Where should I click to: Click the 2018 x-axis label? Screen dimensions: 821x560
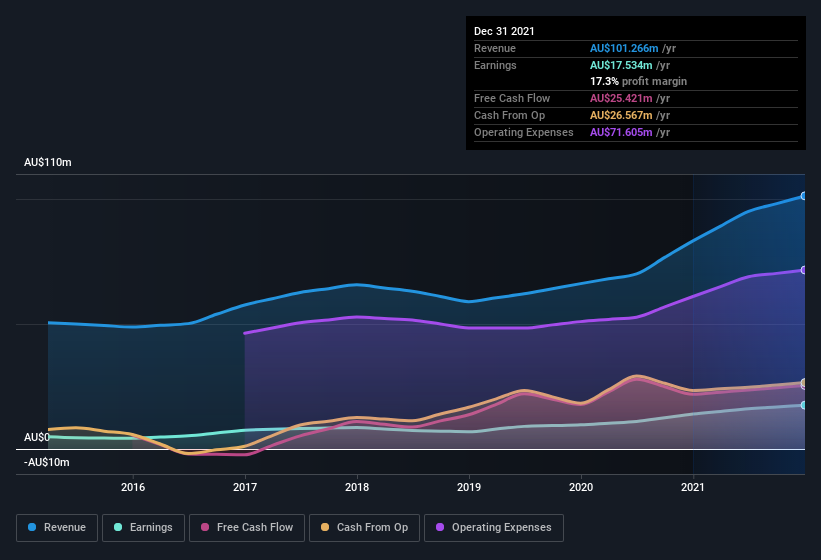357,487
